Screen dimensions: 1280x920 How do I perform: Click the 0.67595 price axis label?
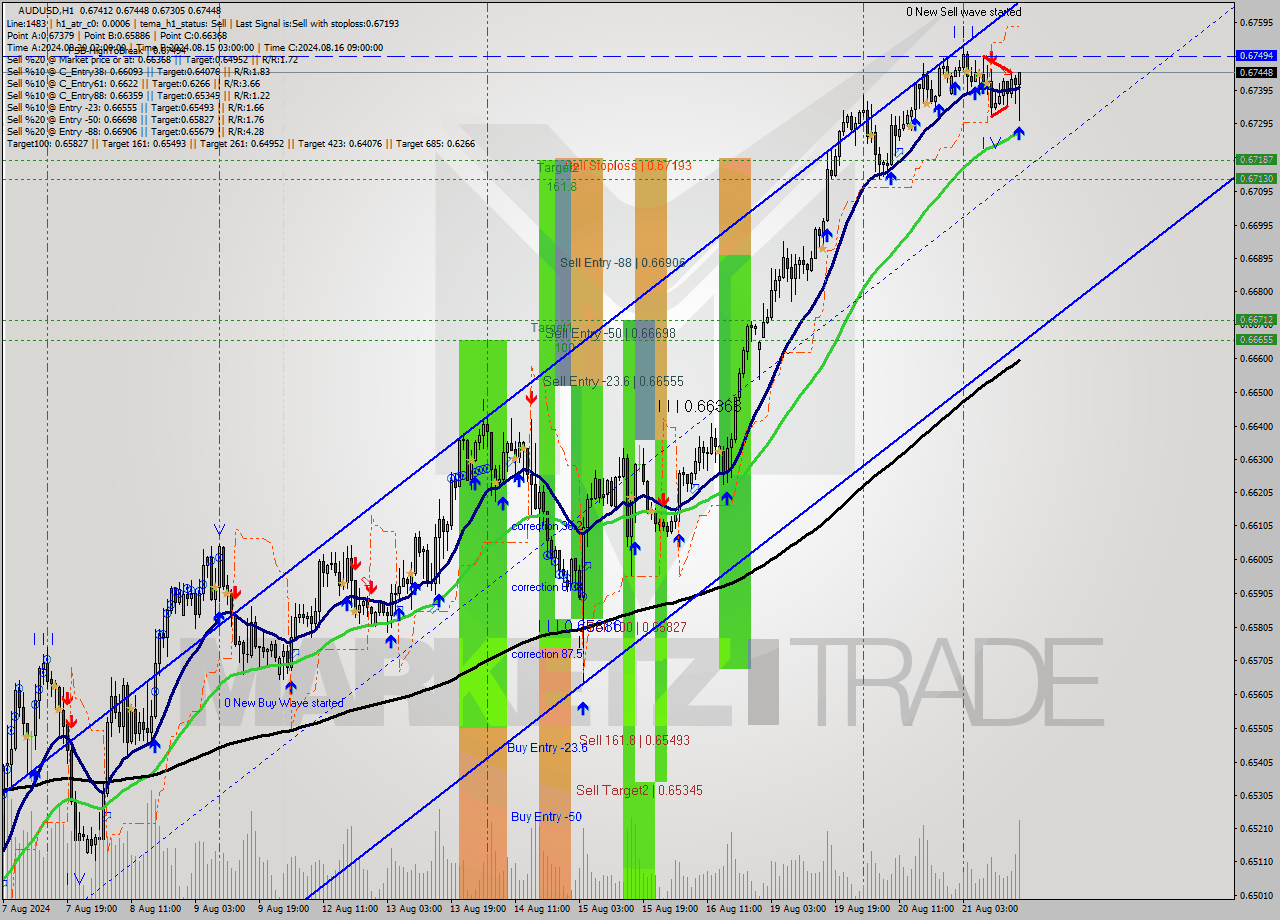pyautogui.click(x=1256, y=22)
